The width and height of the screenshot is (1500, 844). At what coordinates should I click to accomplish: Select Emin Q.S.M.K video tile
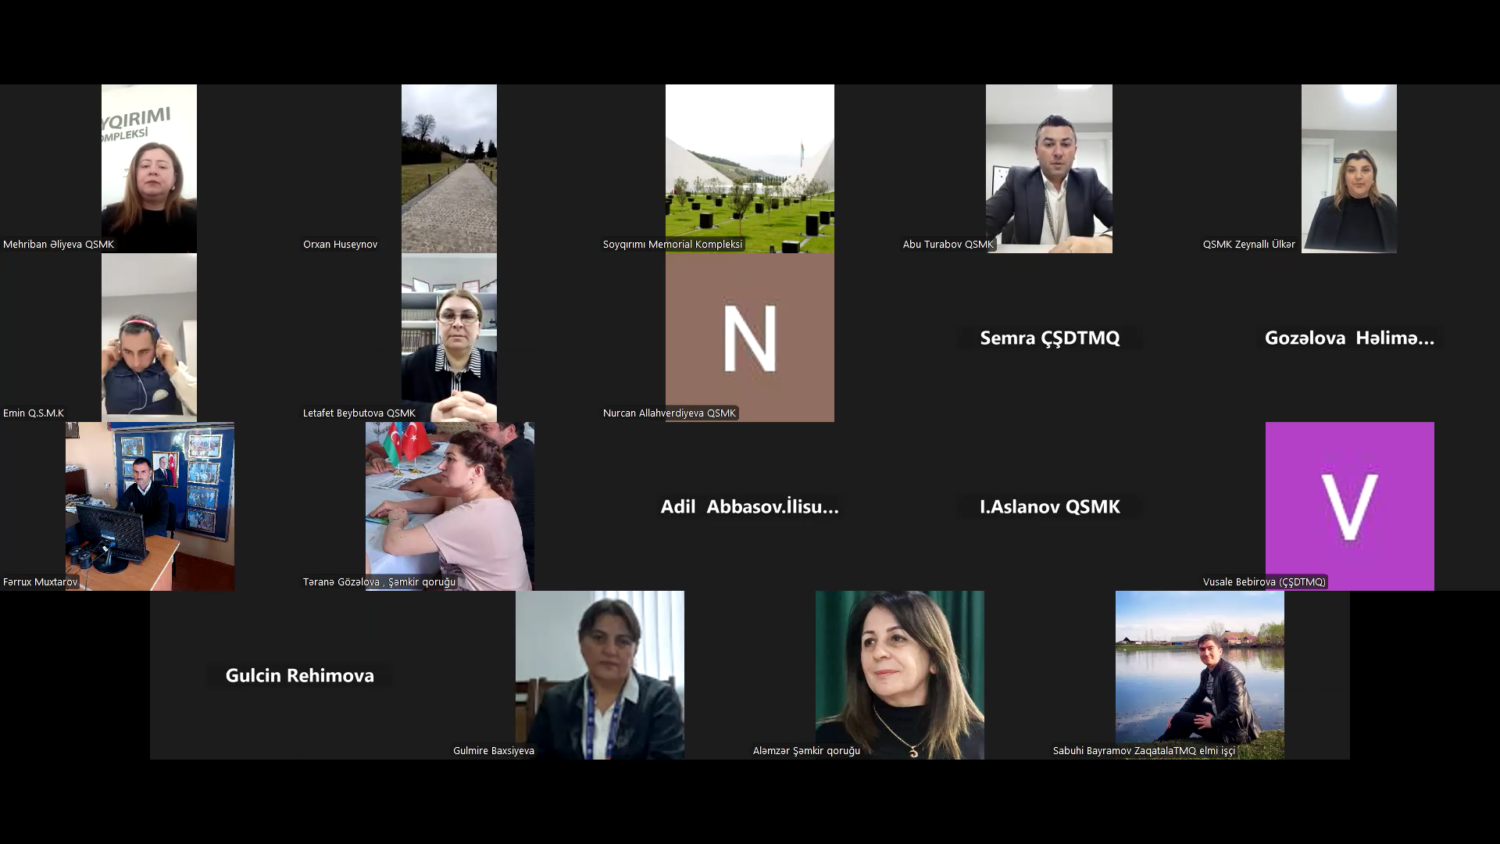point(149,336)
